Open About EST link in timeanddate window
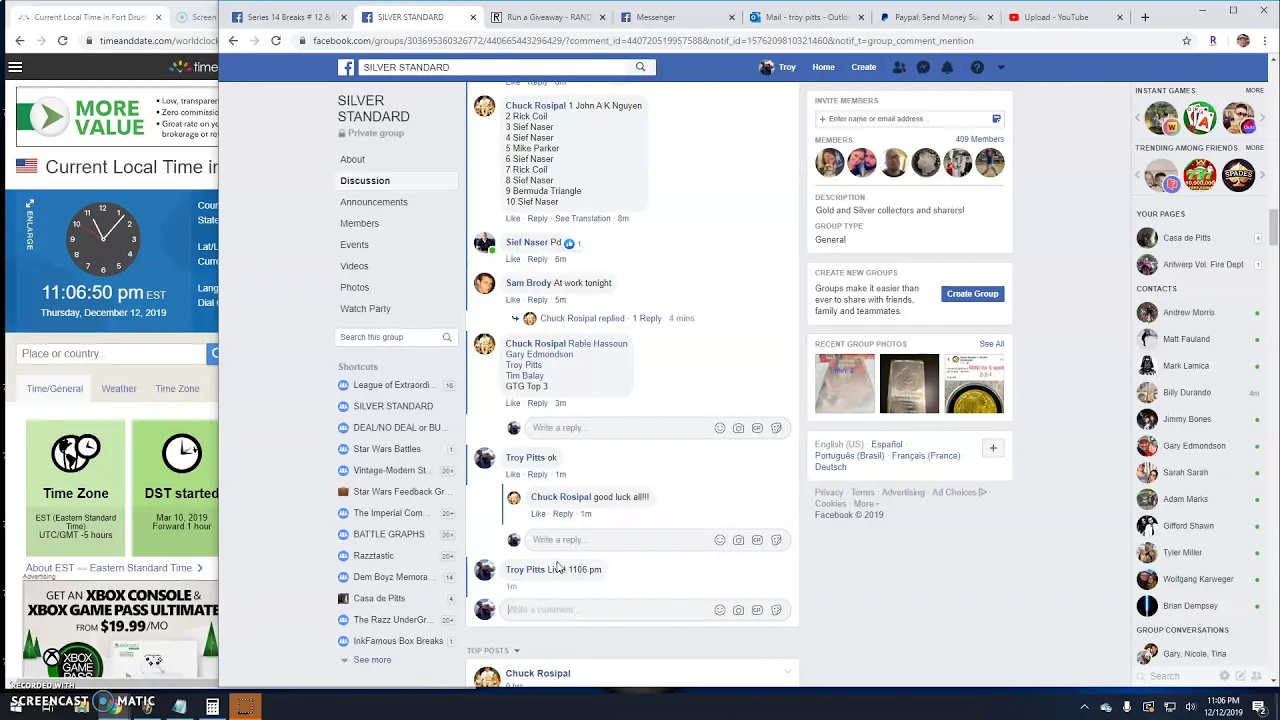The image size is (1280, 720). click(114, 568)
